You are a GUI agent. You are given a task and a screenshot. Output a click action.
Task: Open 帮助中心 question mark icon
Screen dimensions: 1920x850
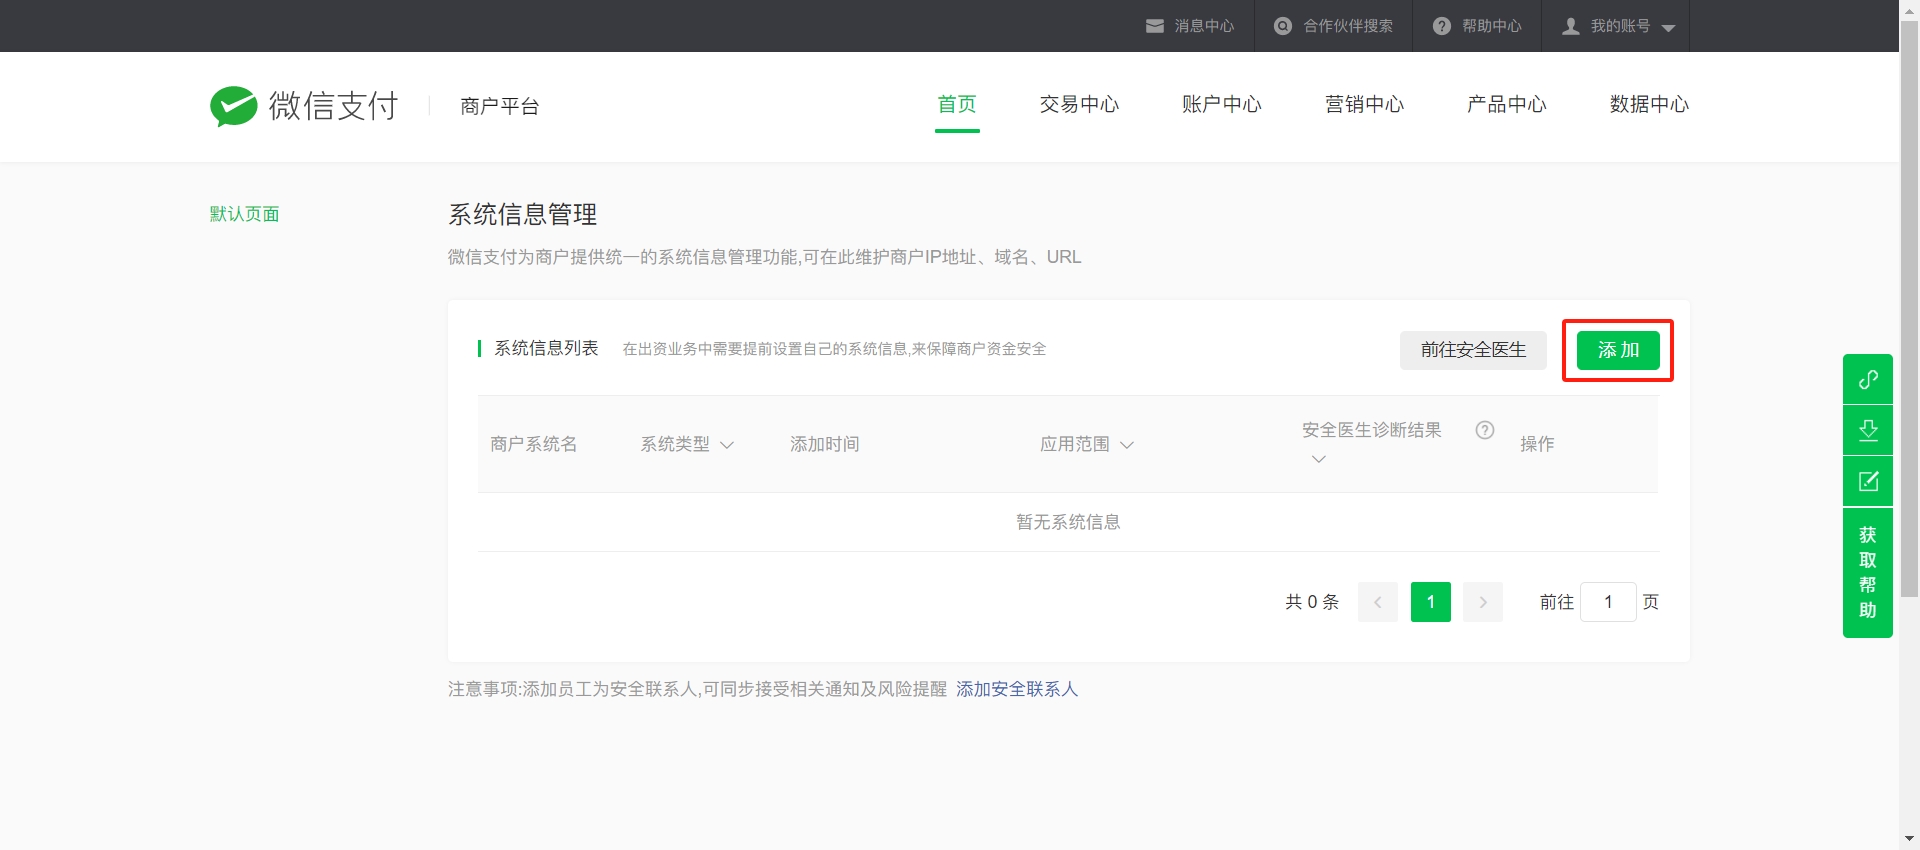(1441, 26)
